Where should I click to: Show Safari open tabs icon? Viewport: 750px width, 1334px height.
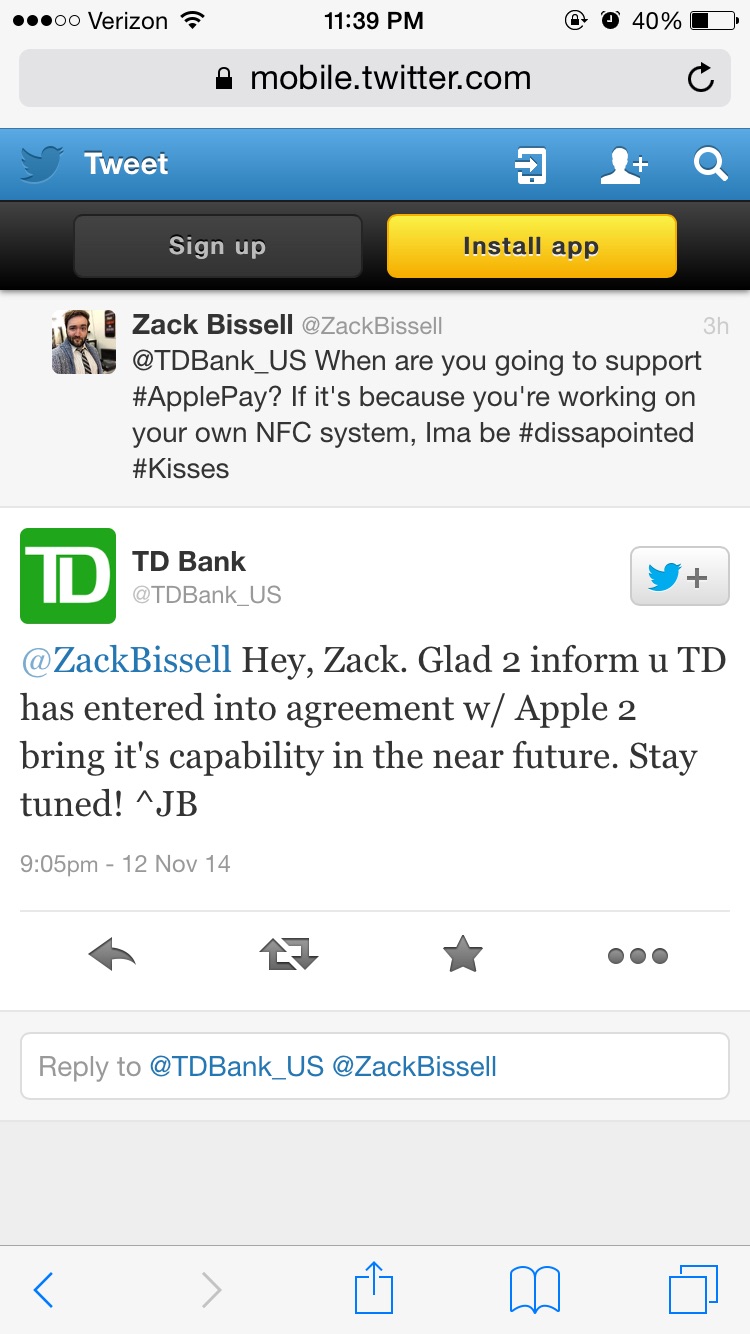(693, 1290)
